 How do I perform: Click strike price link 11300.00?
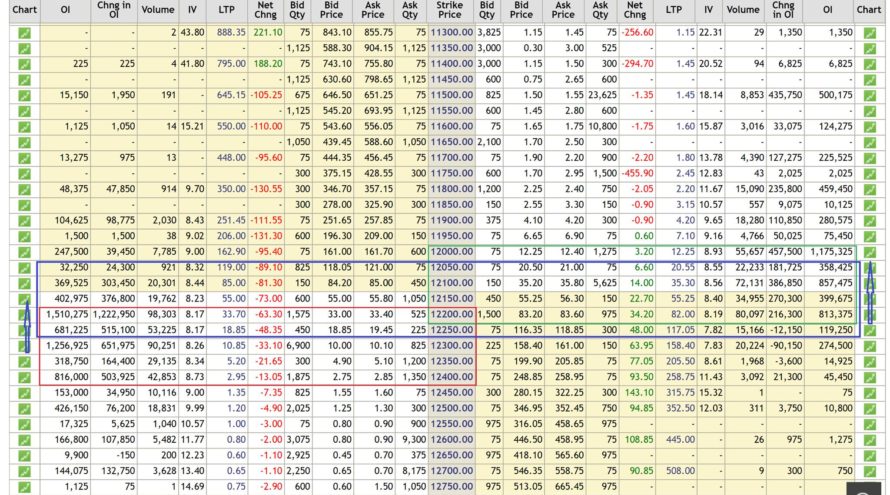tap(451, 32)
